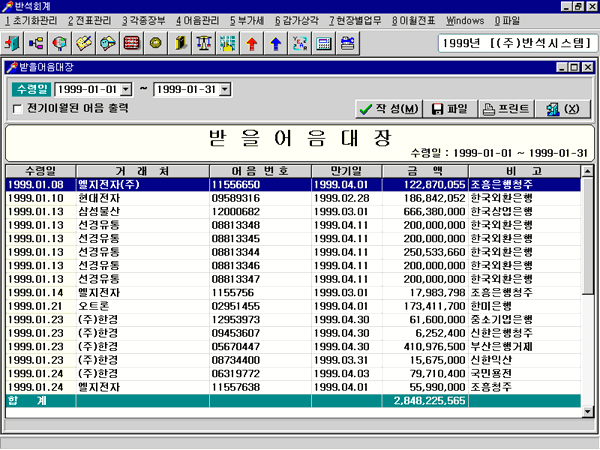600x450 pixels.
Task: Open the organization tree chart icon
Action: [38, 44]
